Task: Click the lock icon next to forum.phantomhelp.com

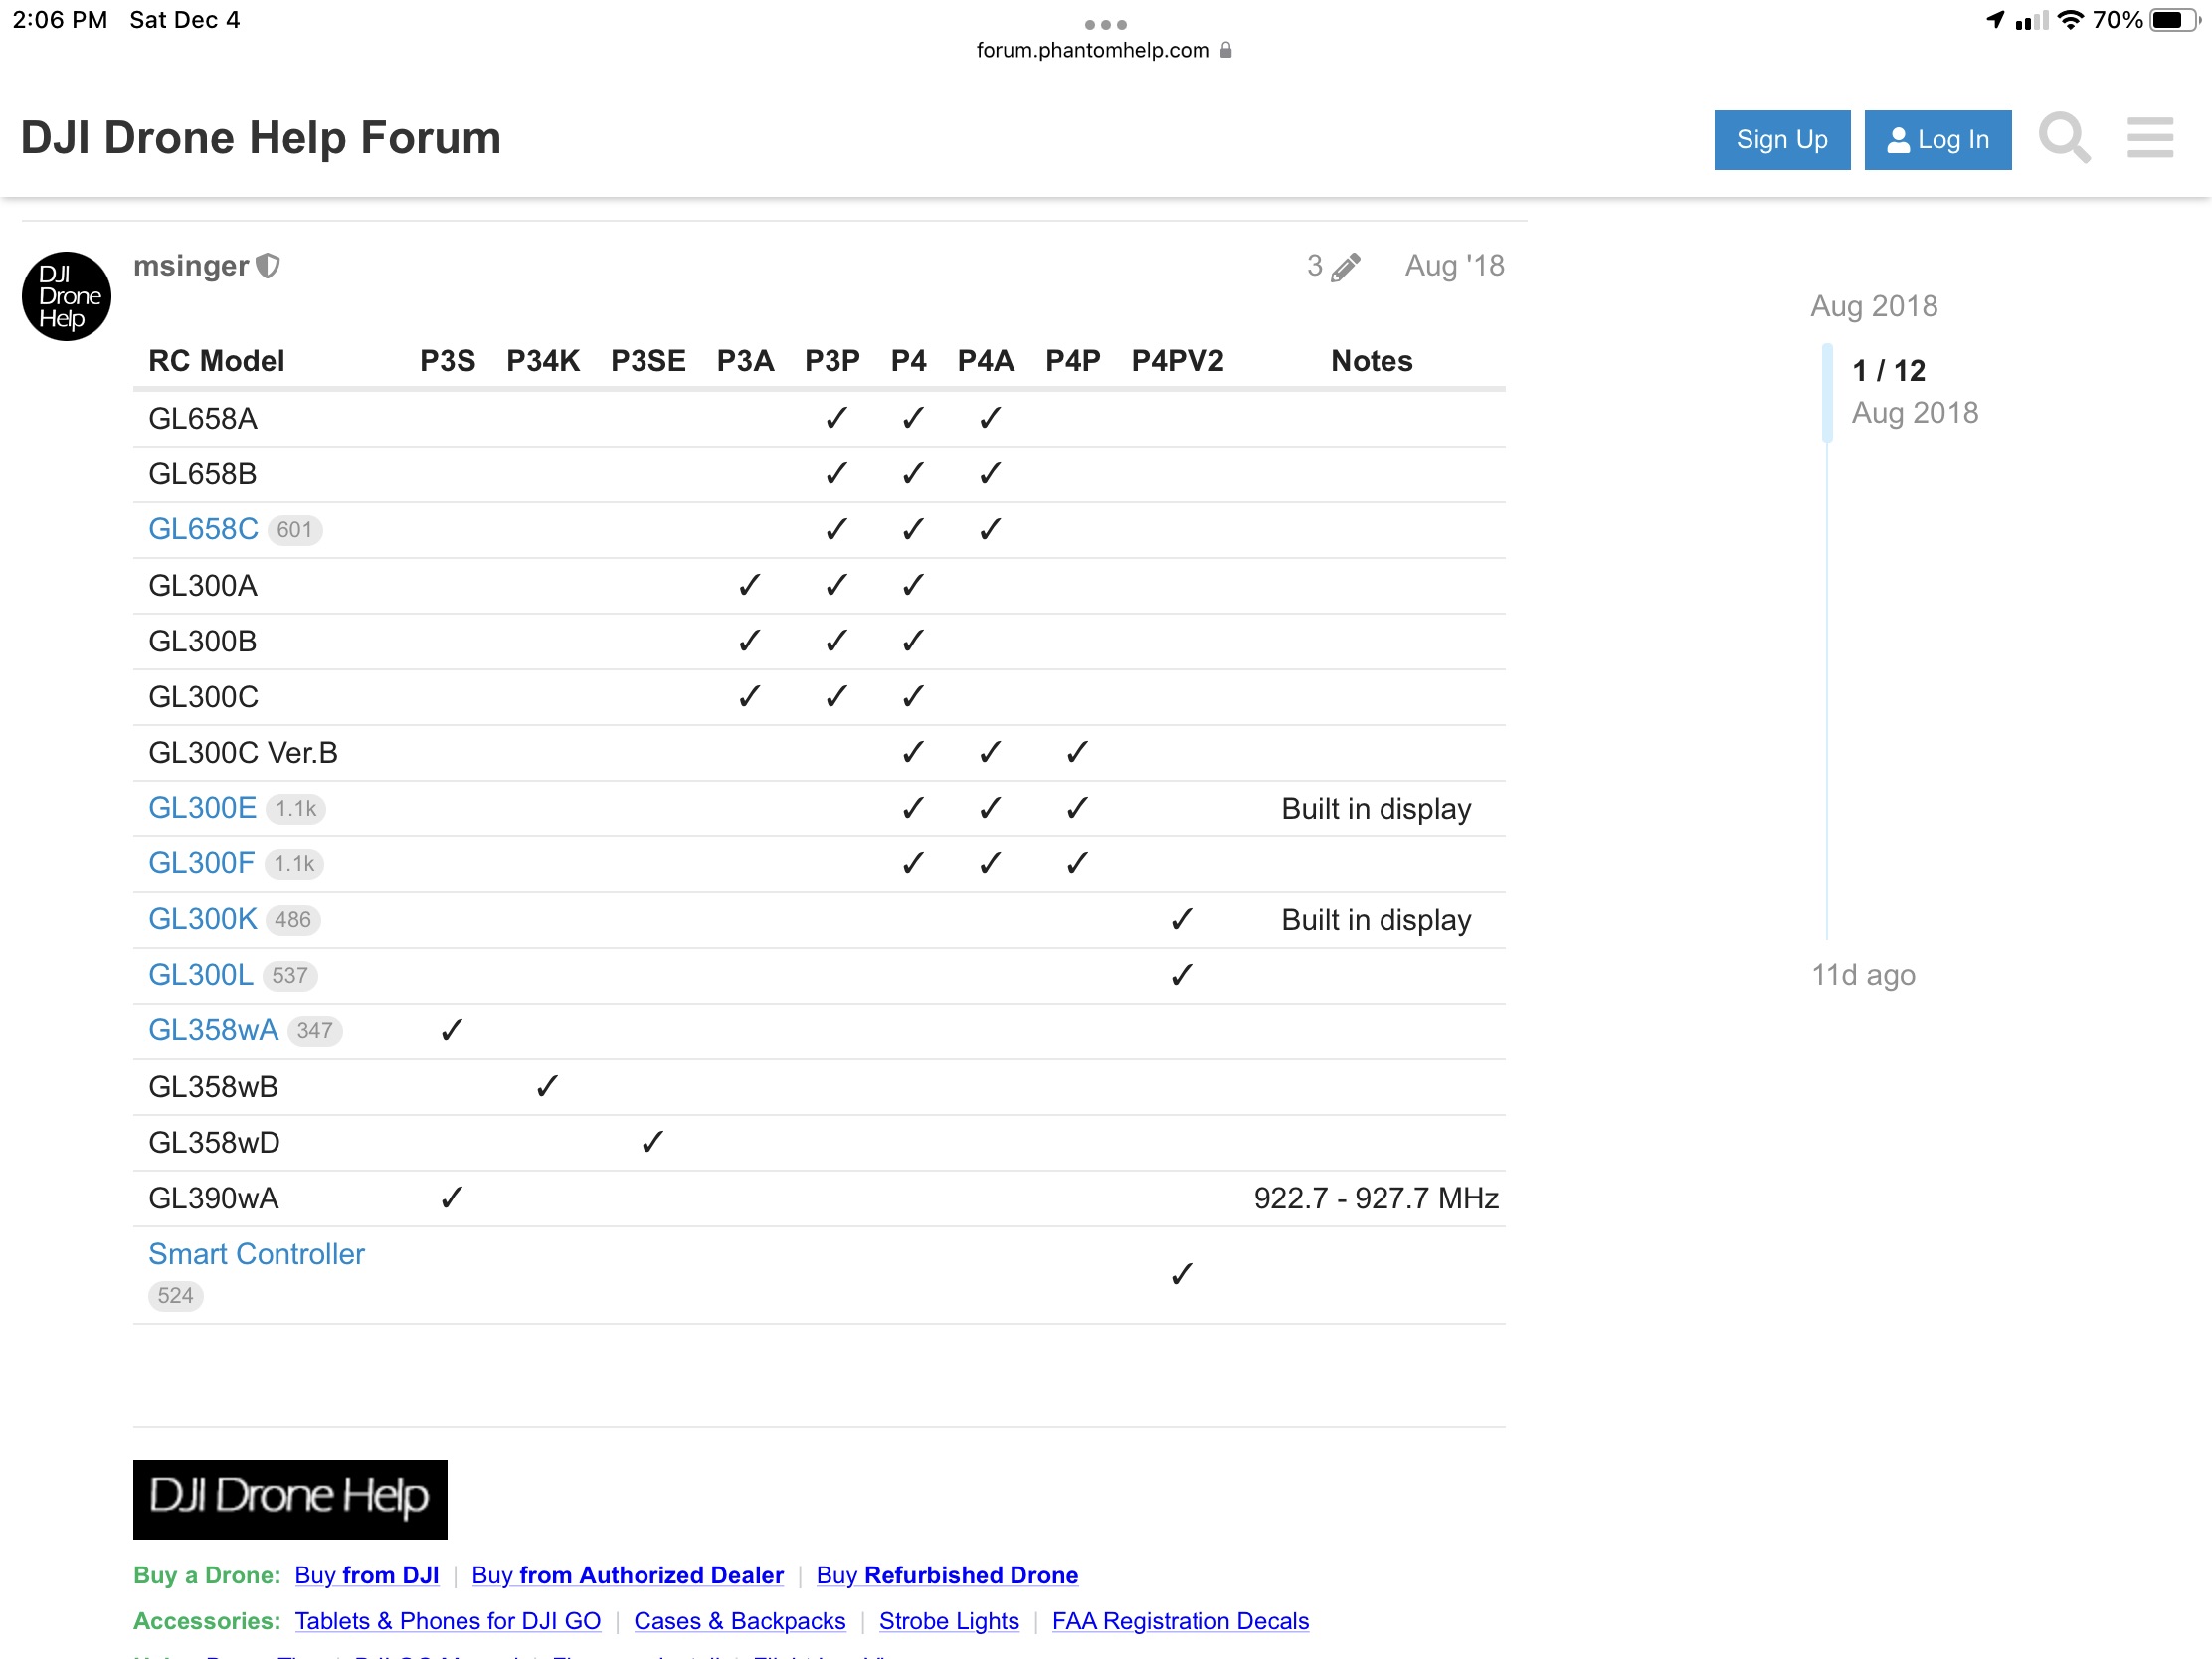Action: click(1225, 50)
